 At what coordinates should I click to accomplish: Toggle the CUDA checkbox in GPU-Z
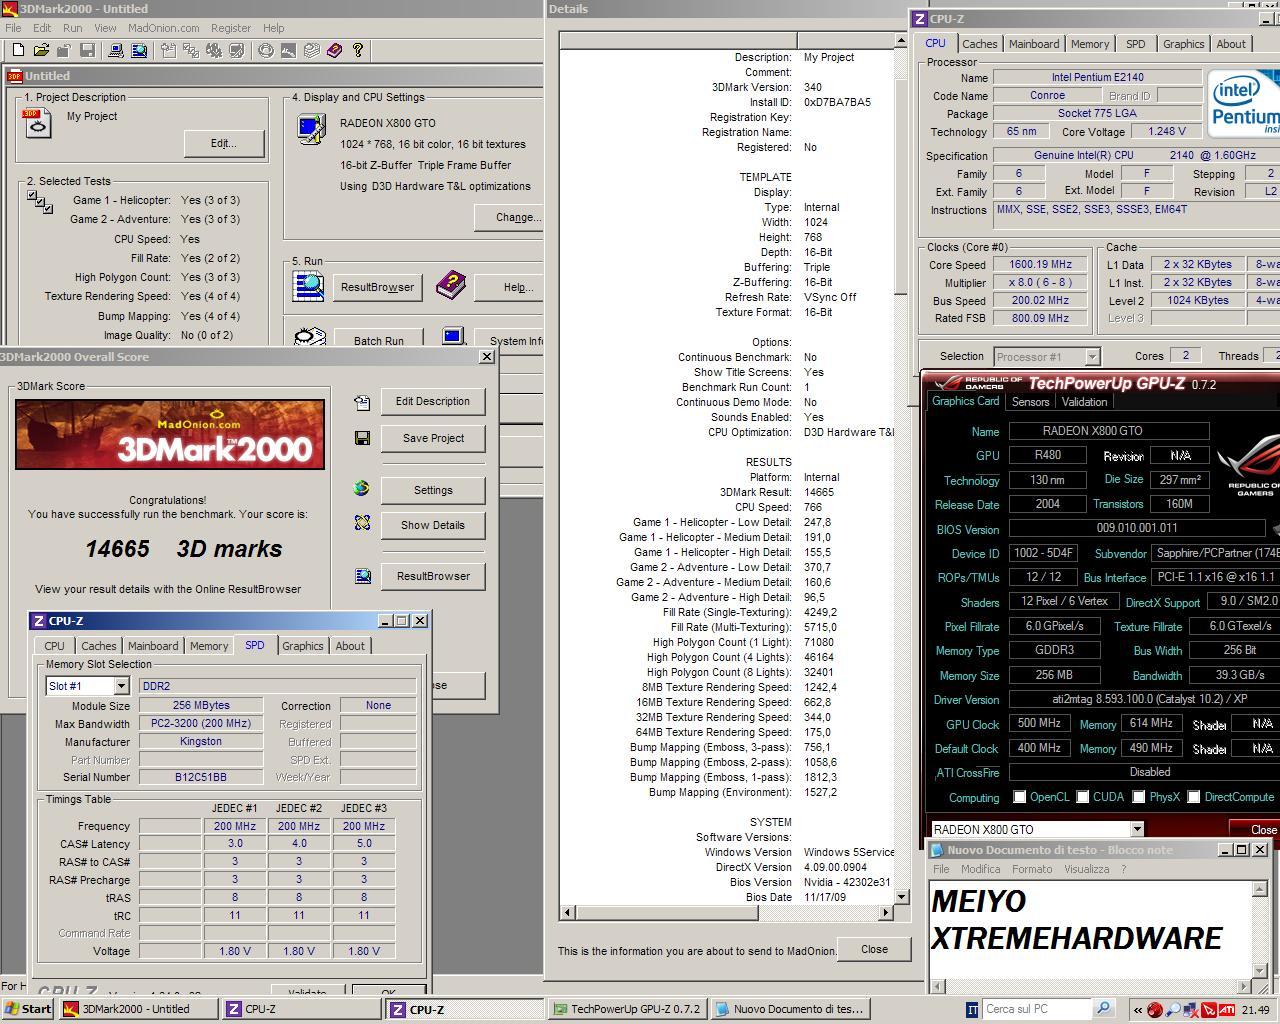[x=1084, y=797]
